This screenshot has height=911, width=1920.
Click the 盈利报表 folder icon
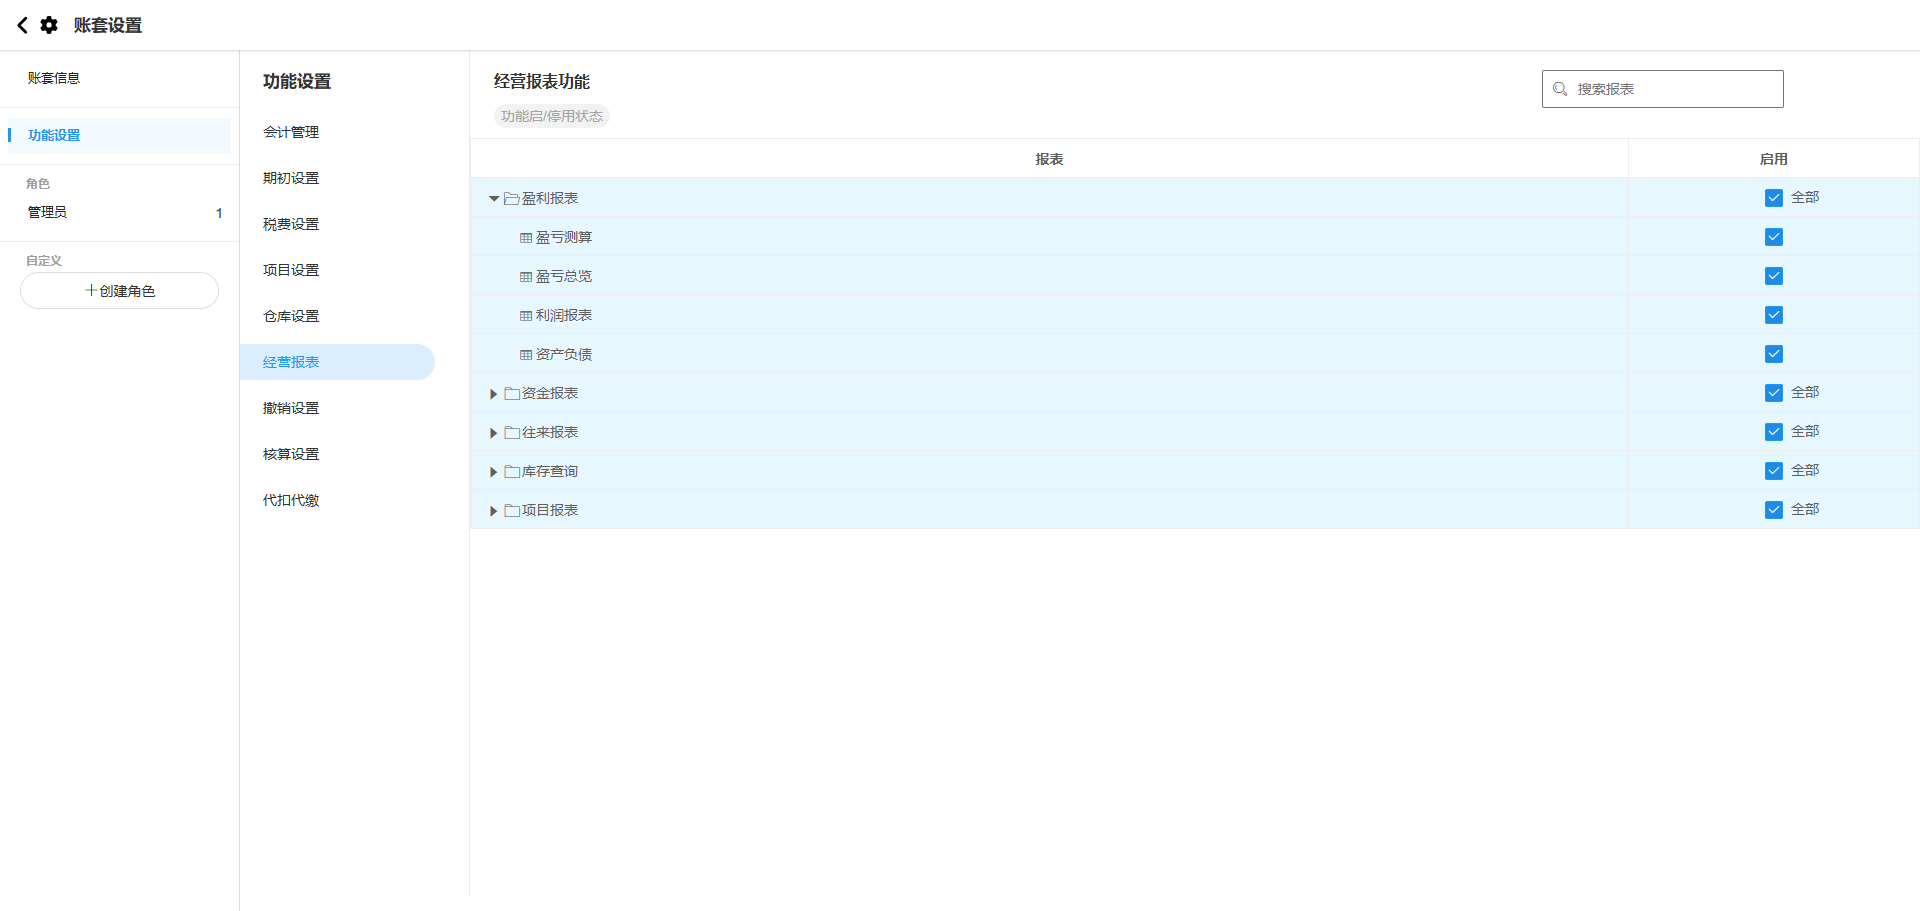511,199
